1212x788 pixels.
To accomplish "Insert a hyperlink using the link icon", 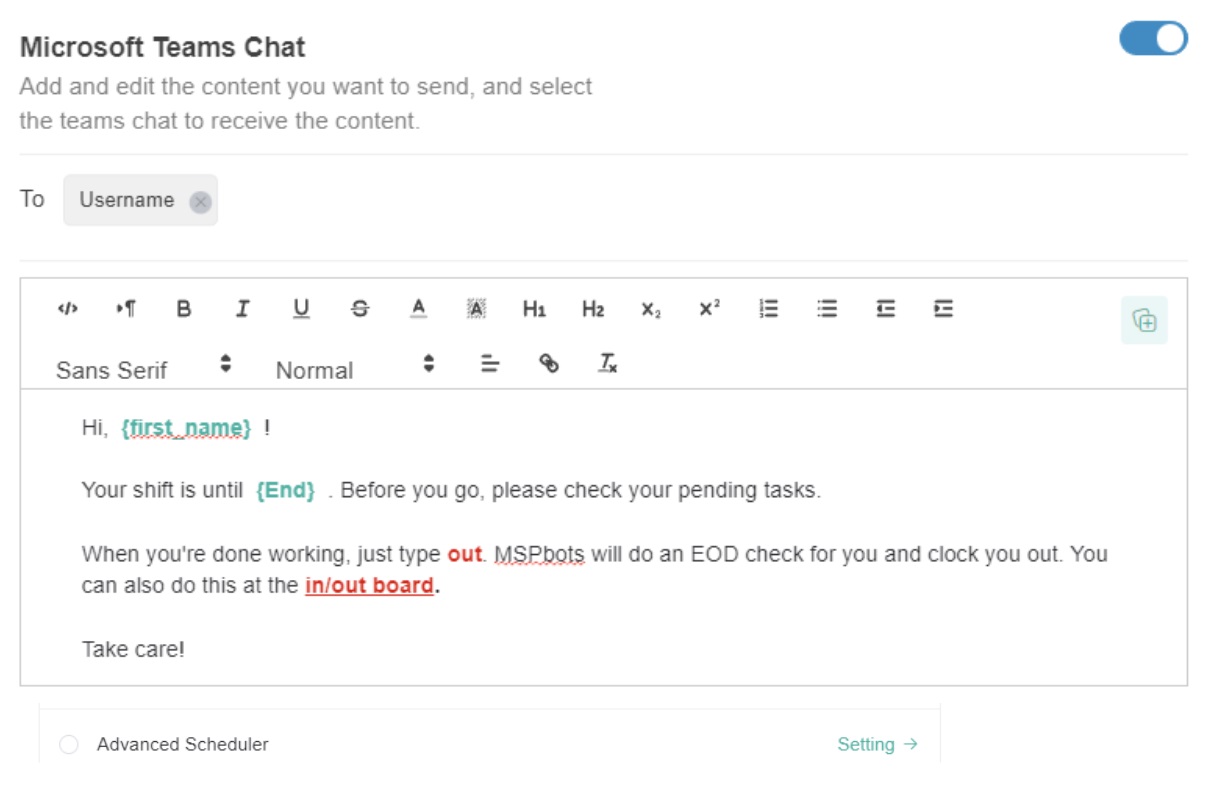I will click(x=549, y=365).
